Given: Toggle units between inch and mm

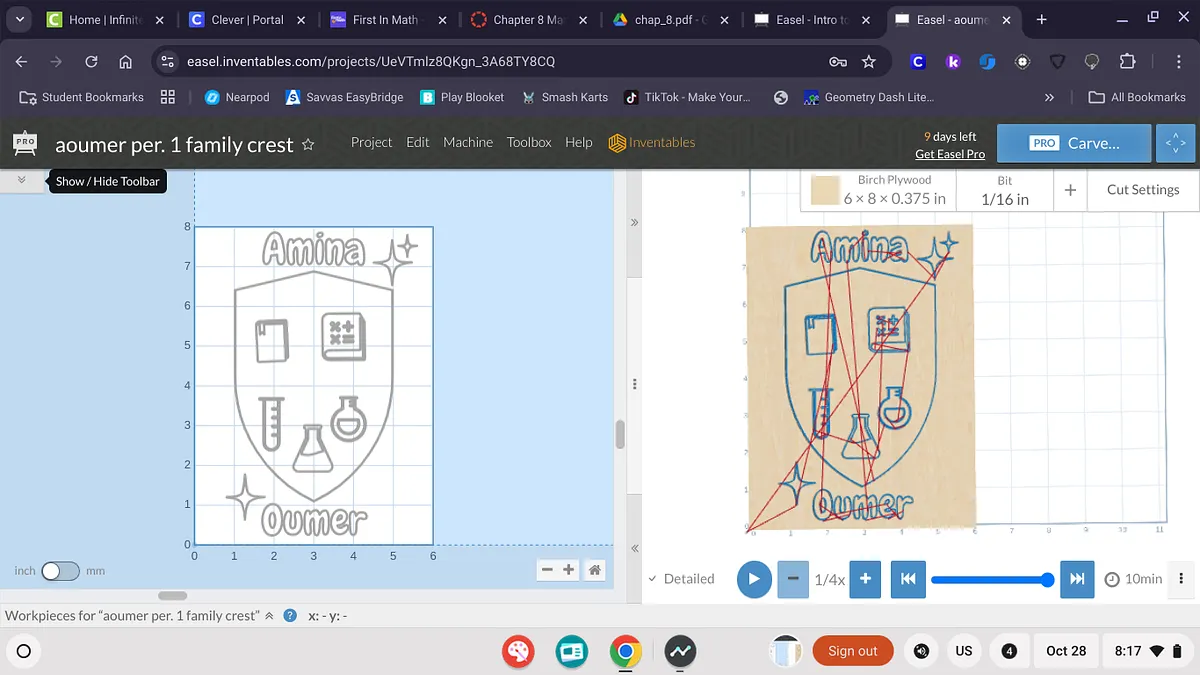Looking at the screenshot, I should (x=59, y=571).
